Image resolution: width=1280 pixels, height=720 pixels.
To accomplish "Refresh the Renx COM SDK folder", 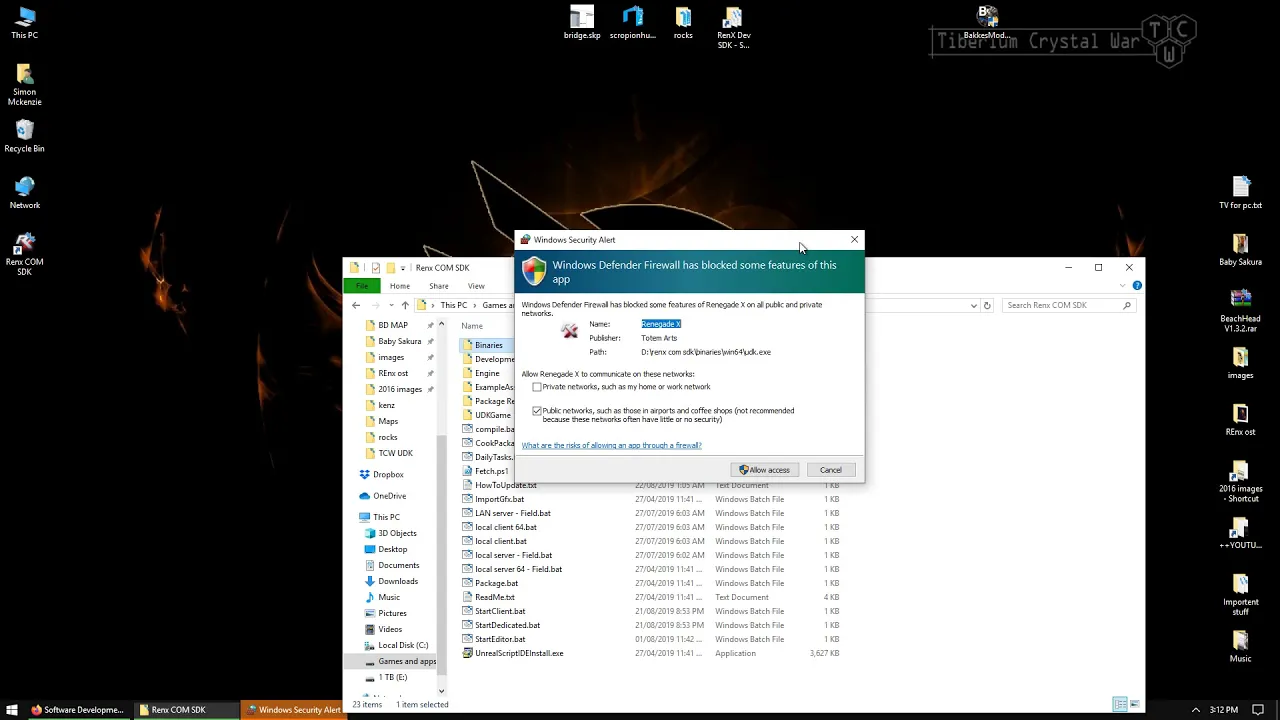I will coord(987,305).
